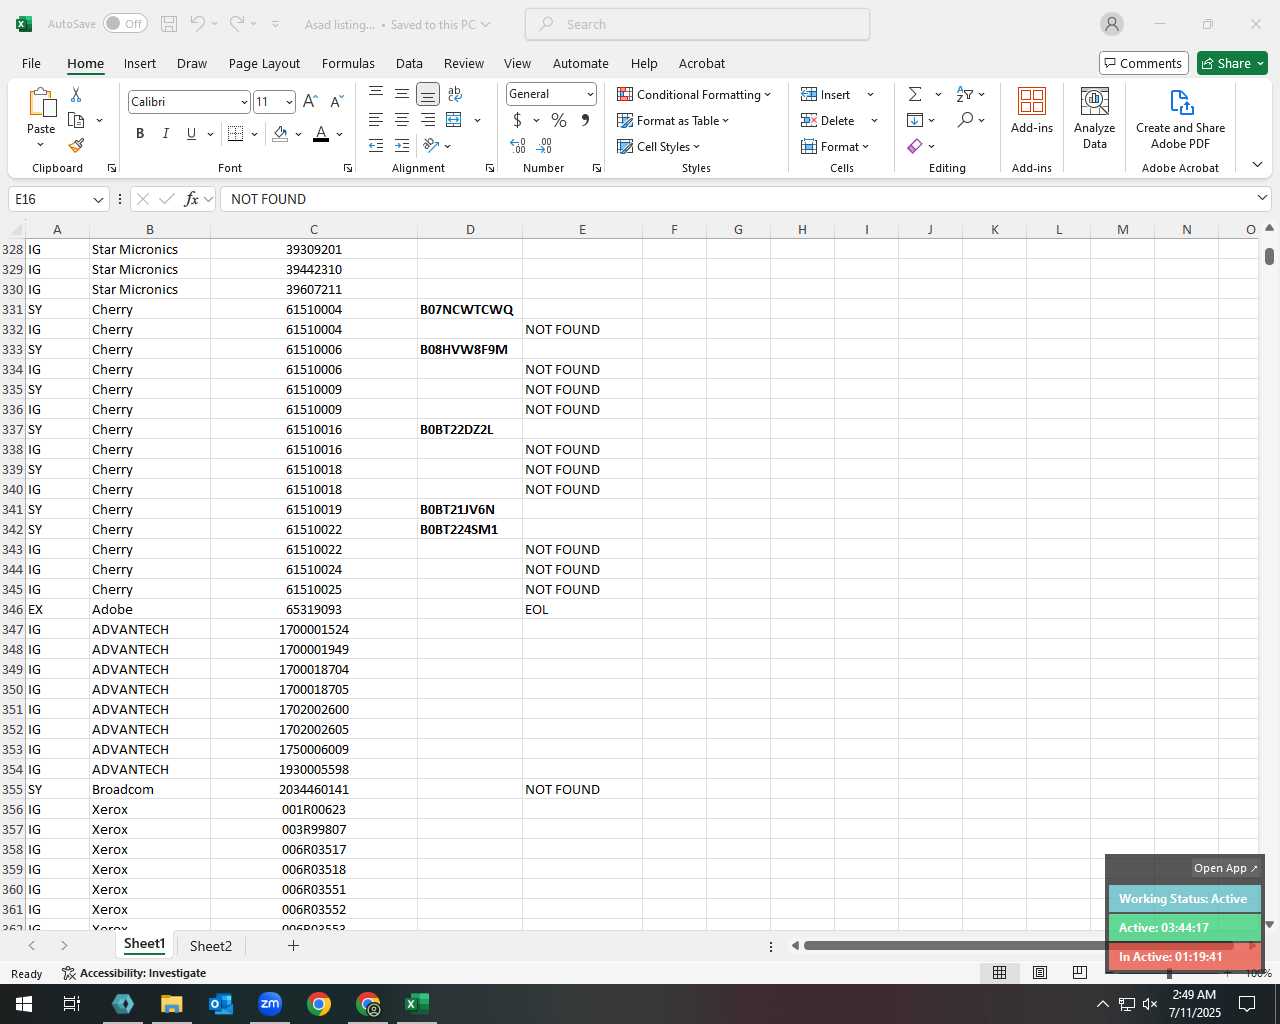This screenshot has height=1024, width=1280.
Task: Pick the fill color bucket swatch
Action: [280, 134]
